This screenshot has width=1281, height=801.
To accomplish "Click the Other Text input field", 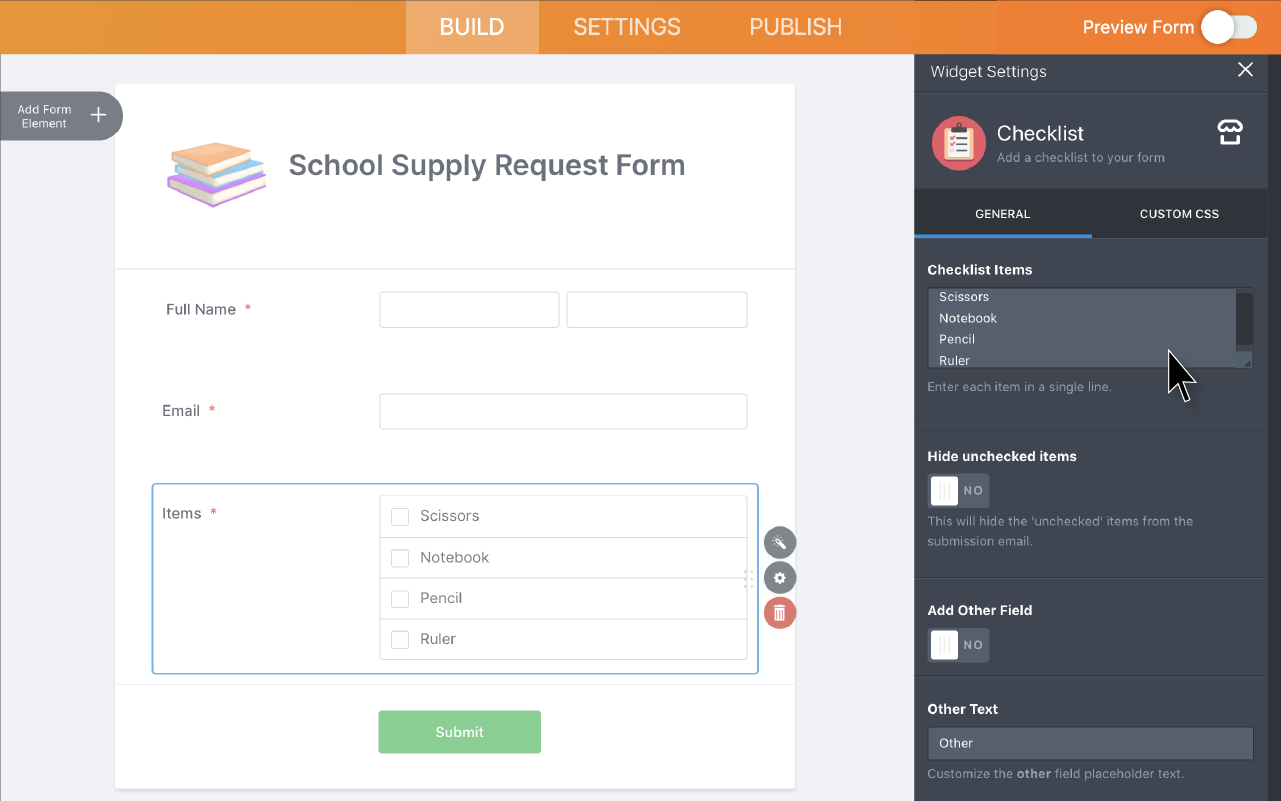I will pos(1090,743).
